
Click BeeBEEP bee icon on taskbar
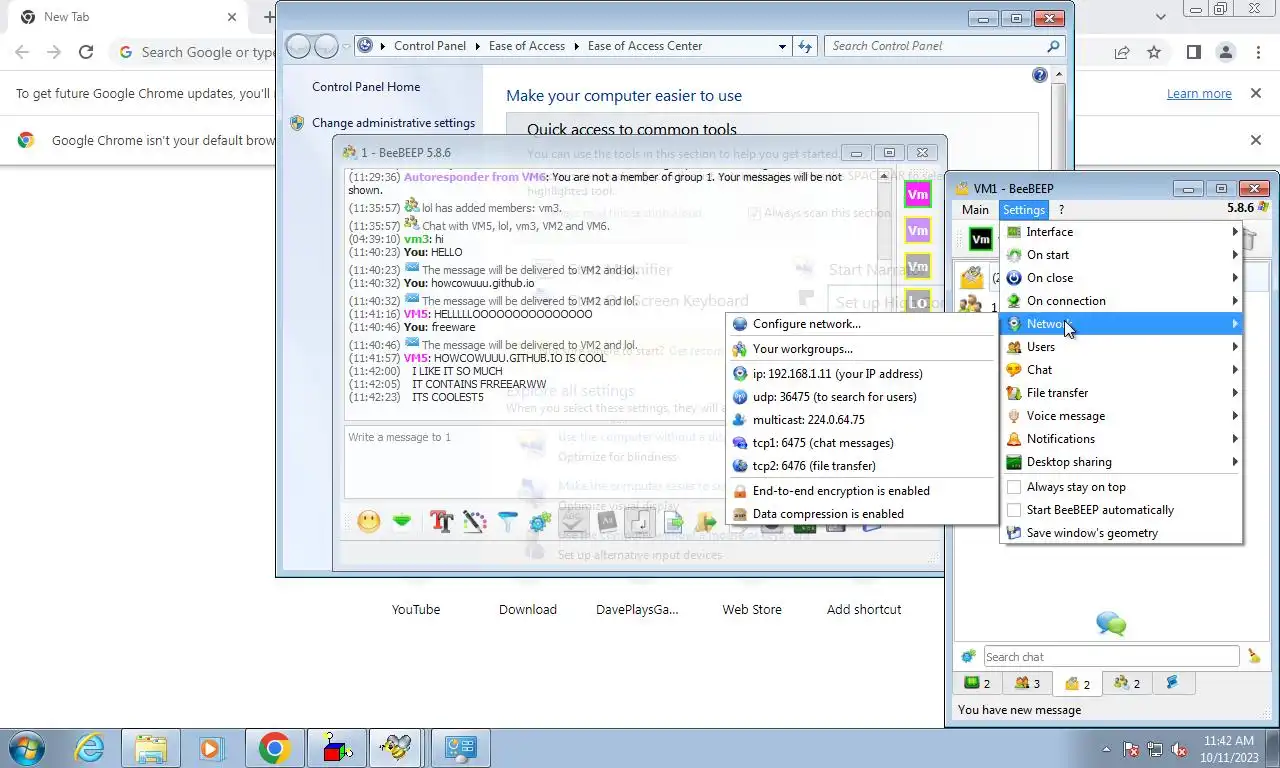pos(396,747)
